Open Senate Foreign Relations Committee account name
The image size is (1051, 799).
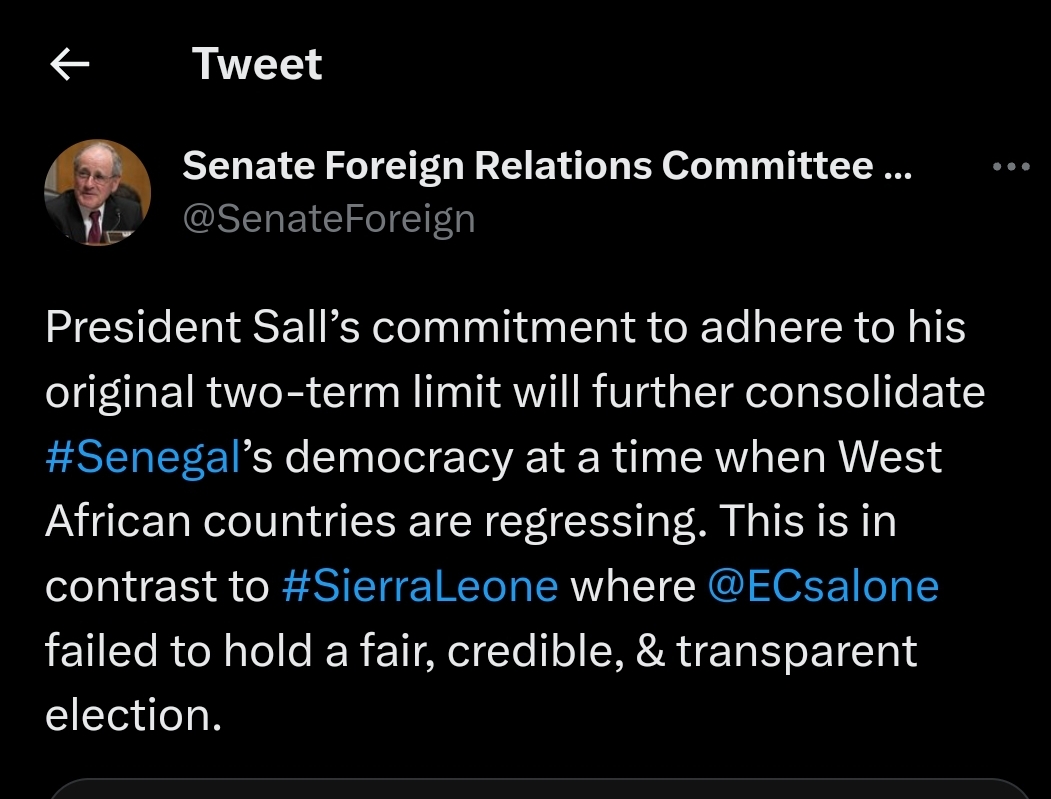[x=527, y=166]
